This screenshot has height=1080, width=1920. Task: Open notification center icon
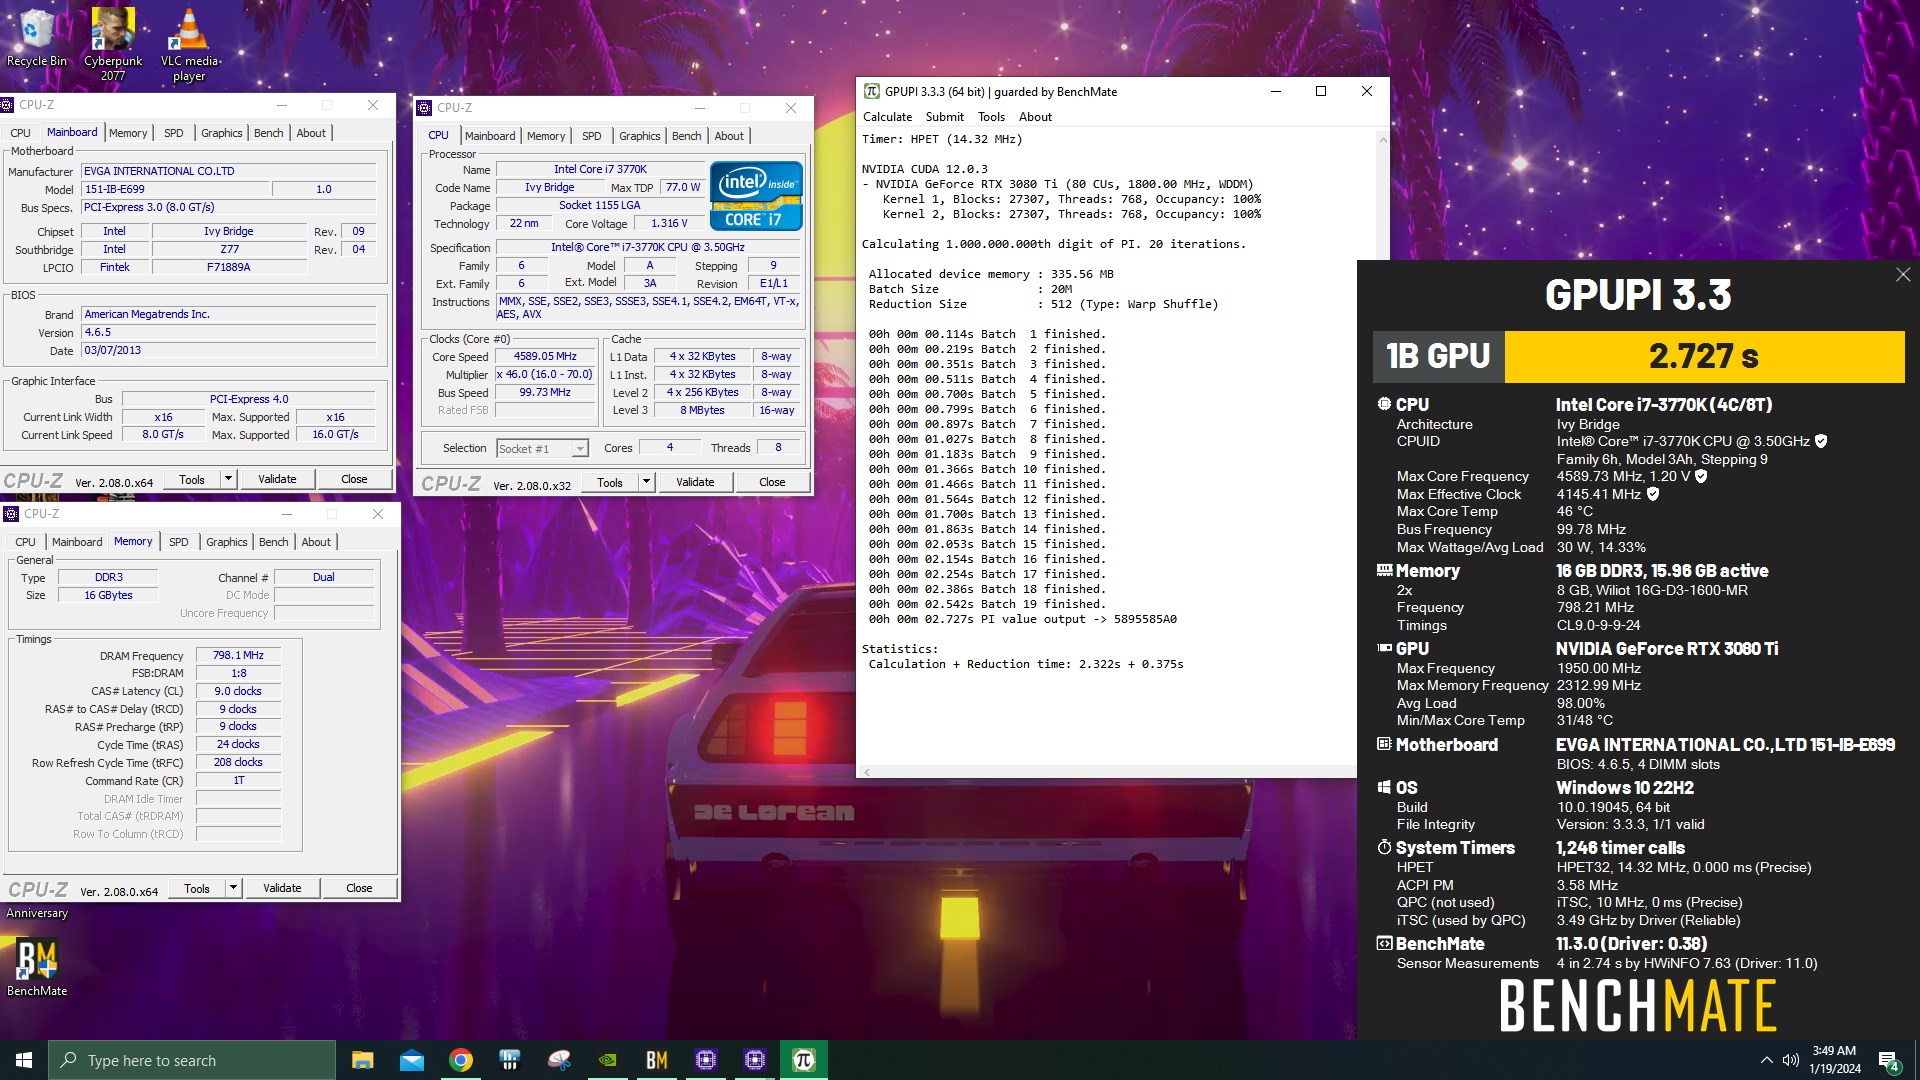pos(1889,1060)
